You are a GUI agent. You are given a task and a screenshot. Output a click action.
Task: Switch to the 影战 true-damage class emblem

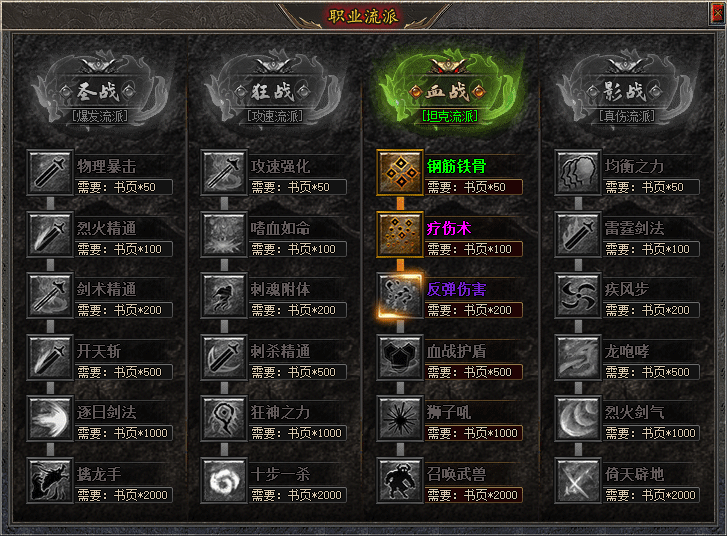[627, 91]
